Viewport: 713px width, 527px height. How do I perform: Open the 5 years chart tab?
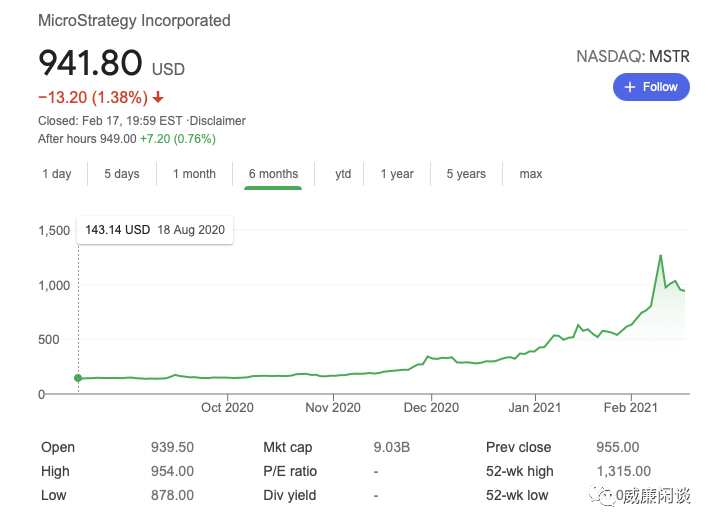[466, 174]
